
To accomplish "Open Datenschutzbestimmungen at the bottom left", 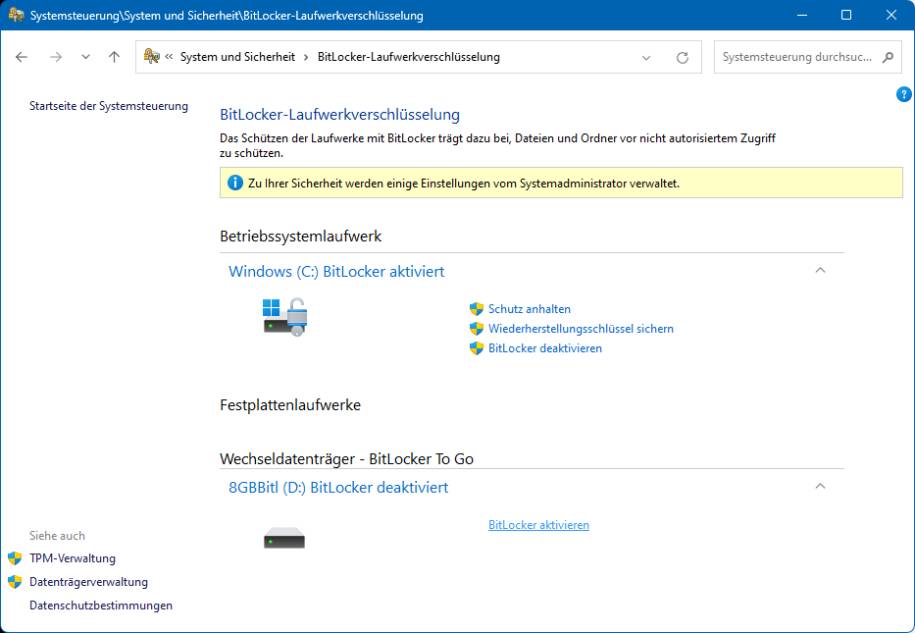I will [x=99, y=605].
